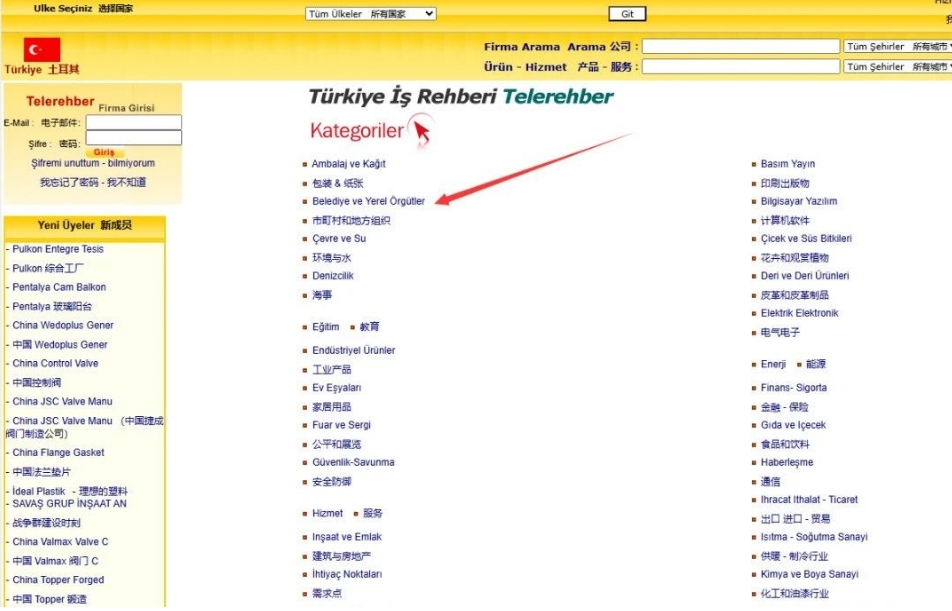
Task: Open SAVAŞ GRUP İNŞAAT AN link
Action: (x=69, y=503)
